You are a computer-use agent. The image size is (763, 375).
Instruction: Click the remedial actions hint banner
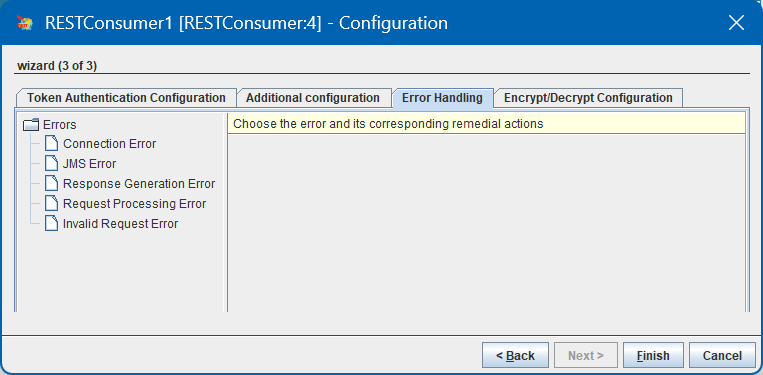point(487,124)
